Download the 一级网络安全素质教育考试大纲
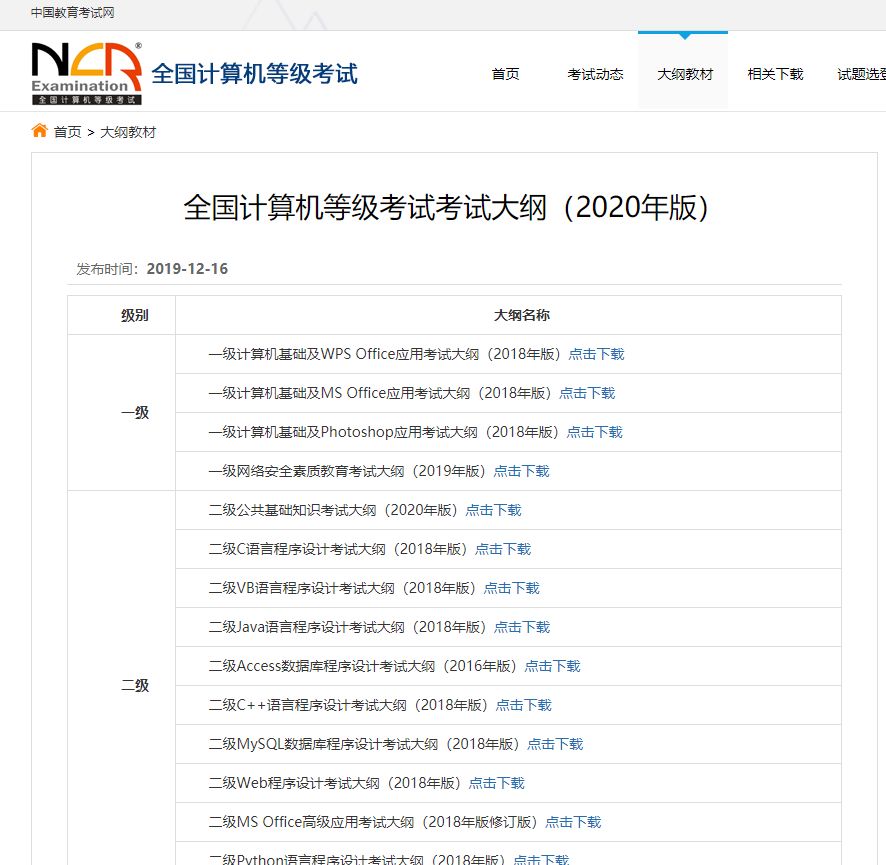This screenshot has height=865, width=886. click(x=522, y=470)
